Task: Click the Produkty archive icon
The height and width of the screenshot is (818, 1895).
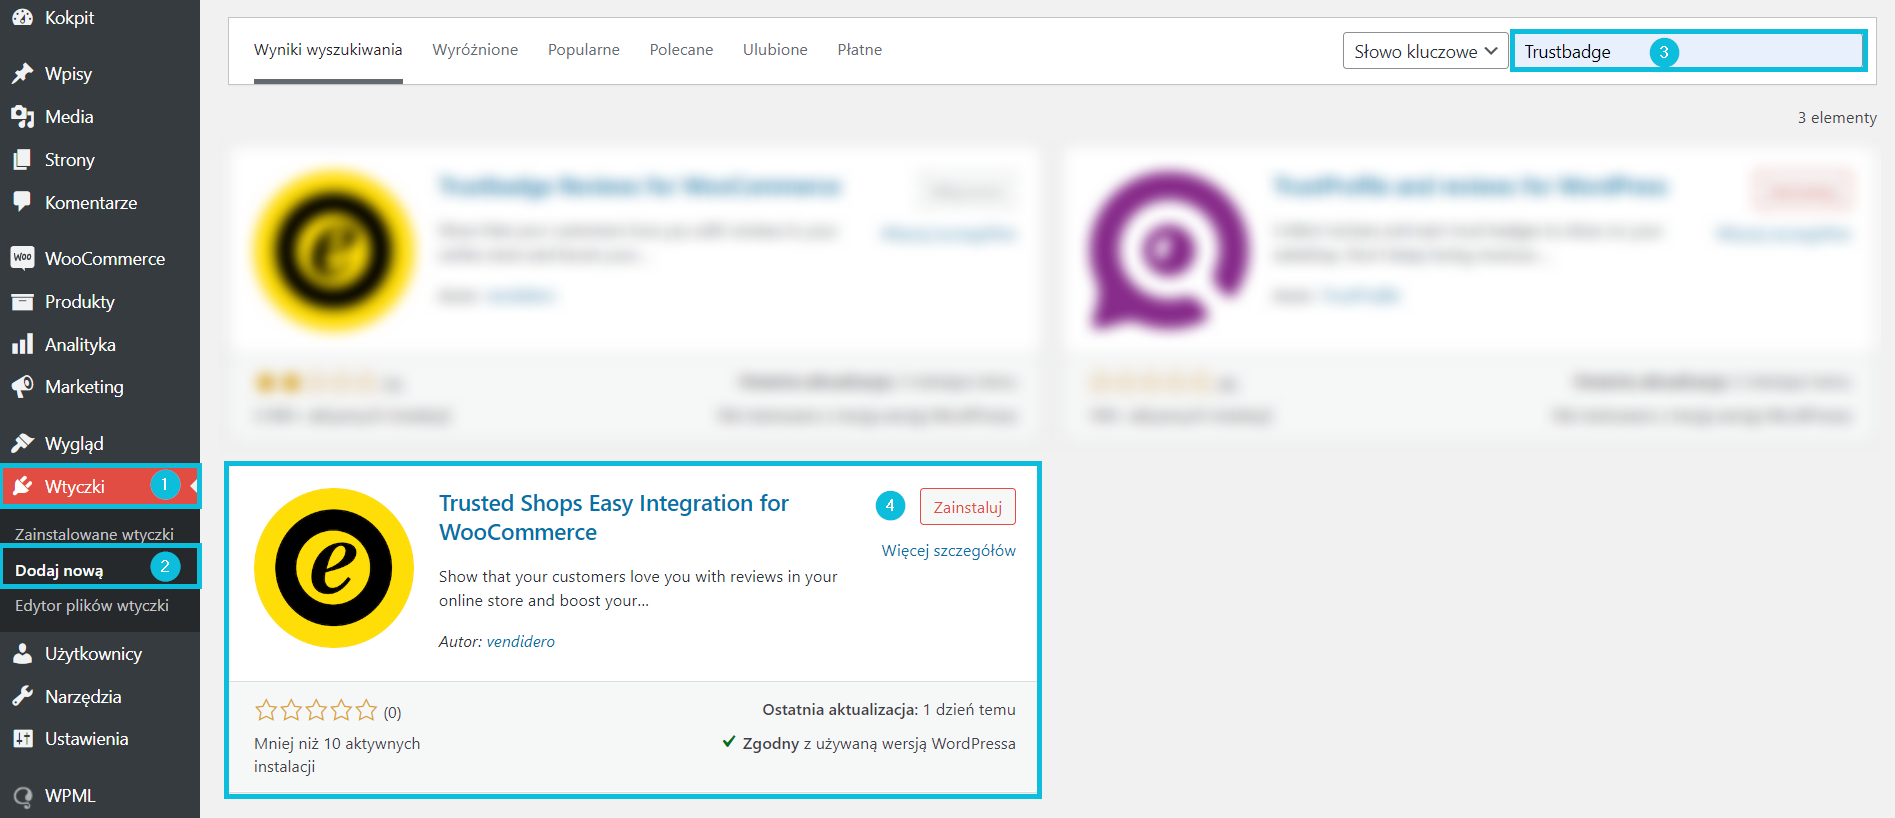Action: (22, 301)
